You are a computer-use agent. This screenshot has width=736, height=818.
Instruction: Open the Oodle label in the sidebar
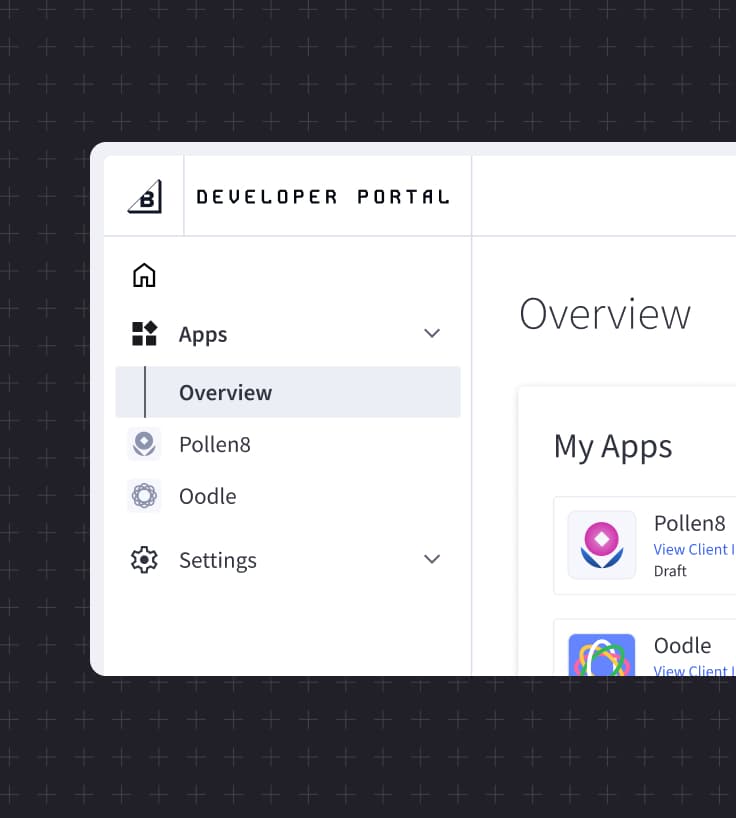point(207,496)
